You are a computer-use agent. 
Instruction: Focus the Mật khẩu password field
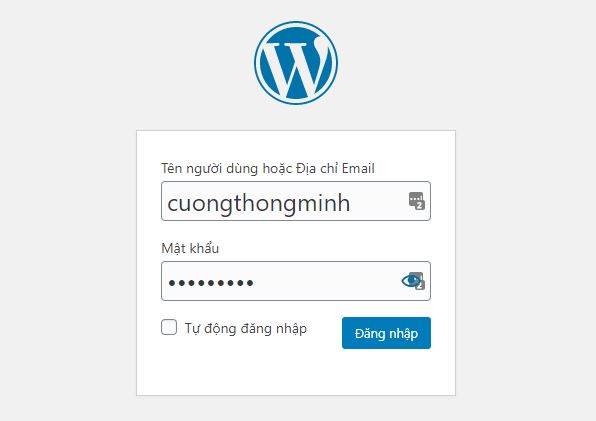(296, 281)
